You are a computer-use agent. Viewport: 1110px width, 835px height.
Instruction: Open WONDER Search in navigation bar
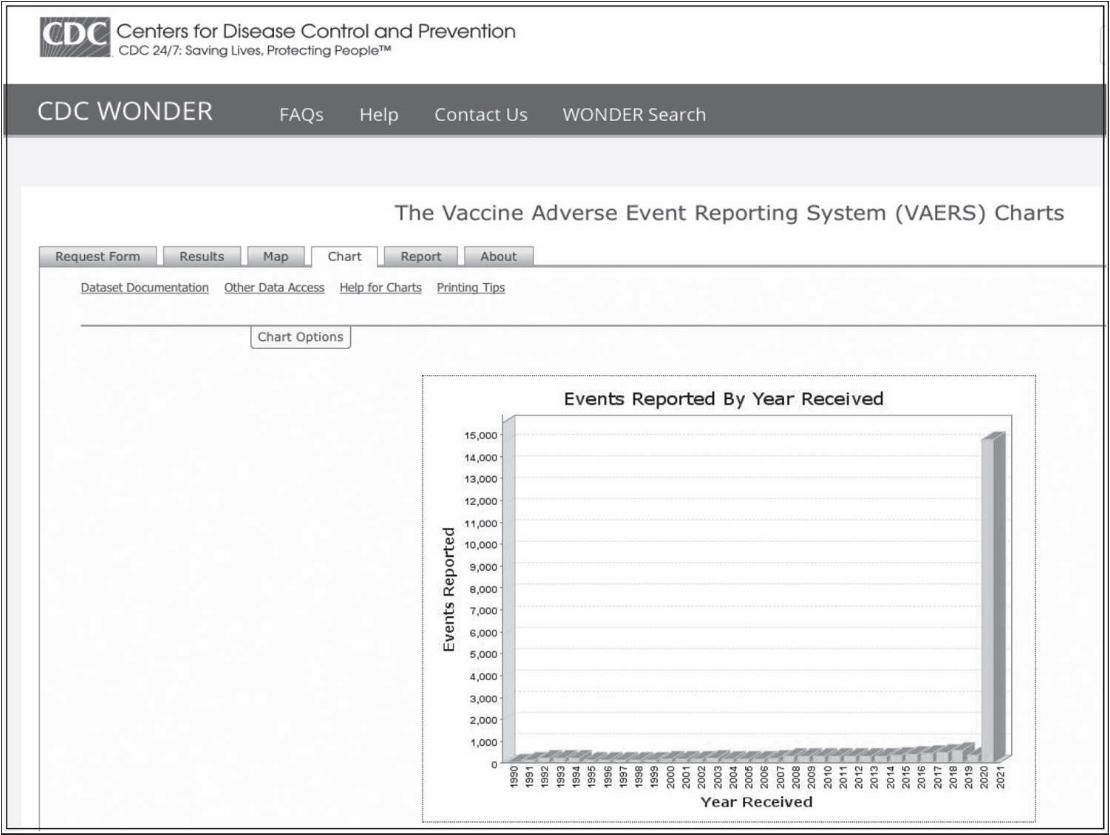[633, 115]
